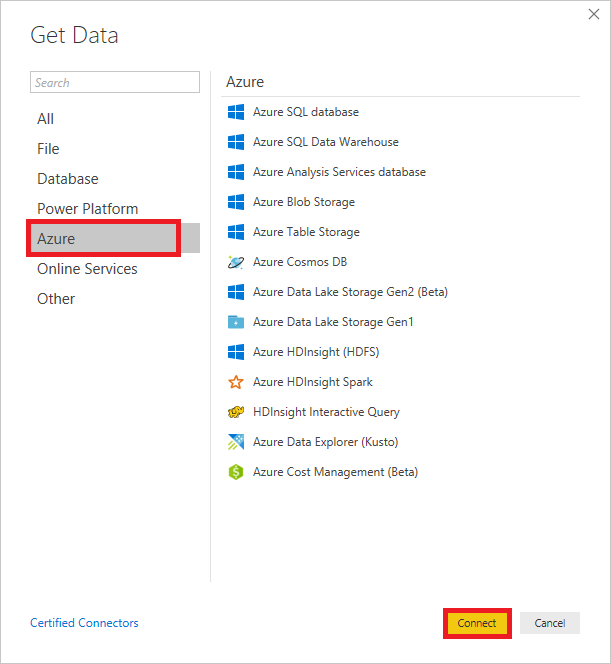
Task: Click the Cancel button
Action: pos(549,623)
